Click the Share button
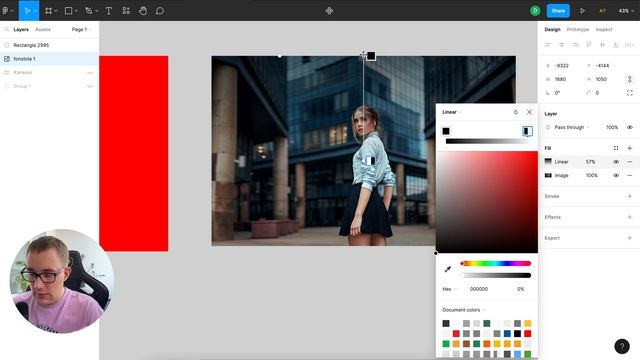The width and height of the screenshot is (640, 360). coord(558,11)
